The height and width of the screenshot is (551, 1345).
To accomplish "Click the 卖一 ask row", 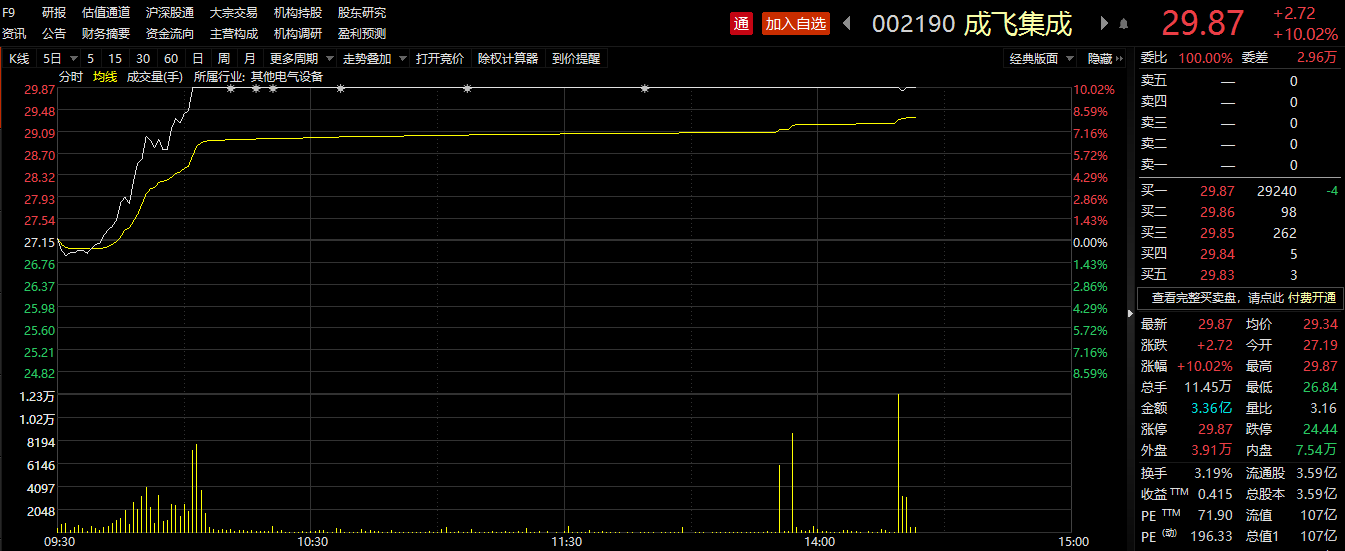I will 1240,165.
